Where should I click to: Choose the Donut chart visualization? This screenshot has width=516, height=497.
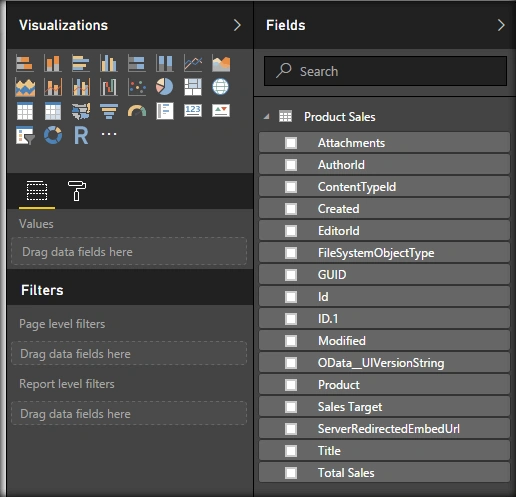pos(53,135)
